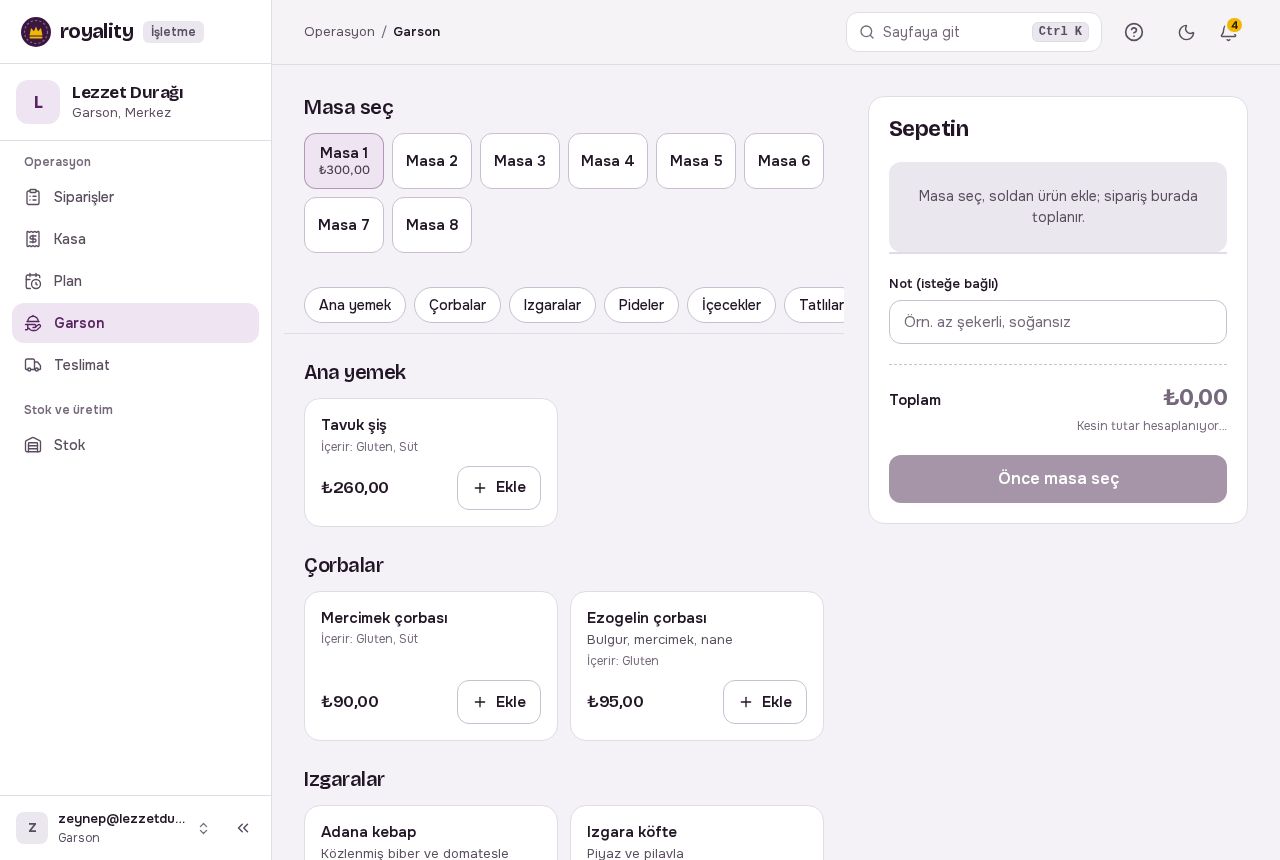Viewport: 1280px width, 860px height.
Task: Click the Garson waiter icon
Action: (x=33, y=323)
